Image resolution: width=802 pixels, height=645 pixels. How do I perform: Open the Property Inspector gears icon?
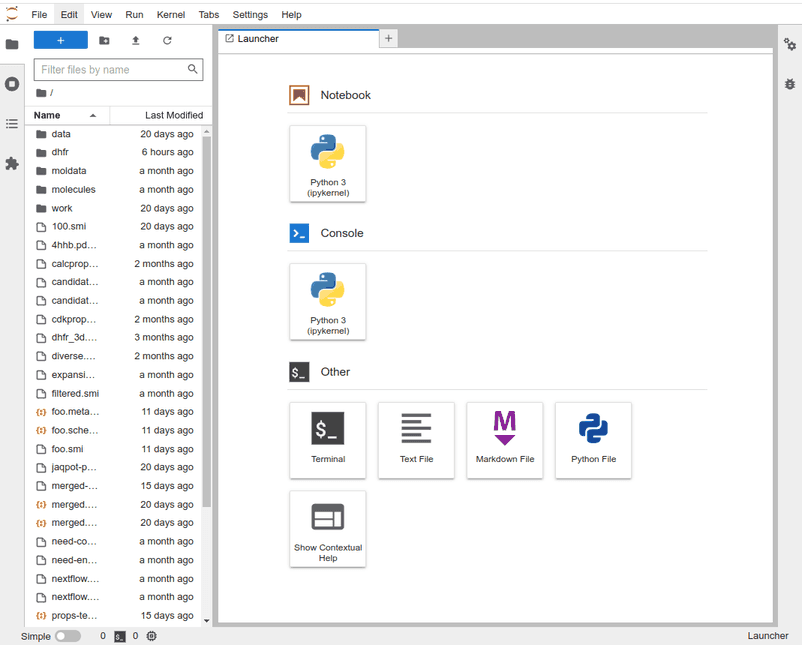tap(790, 45)
